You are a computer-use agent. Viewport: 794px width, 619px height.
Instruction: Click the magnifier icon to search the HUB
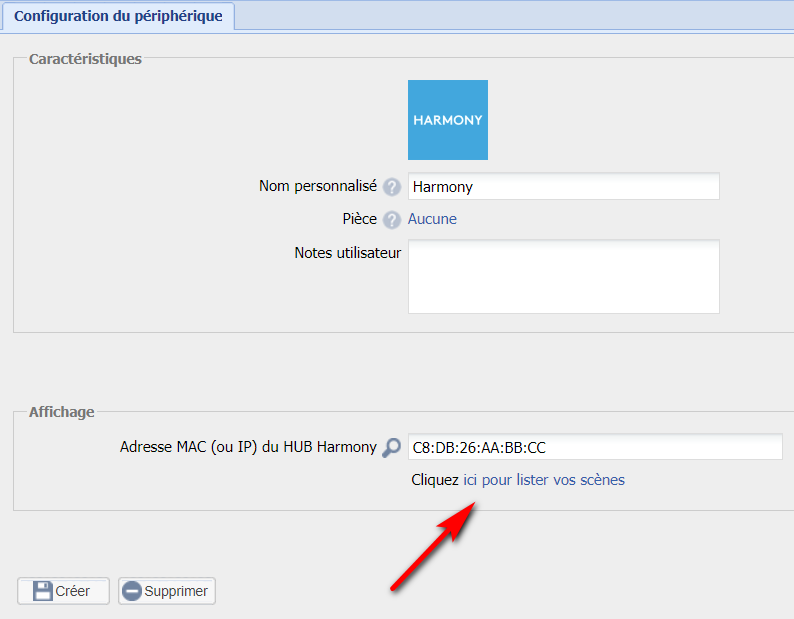(x=392, y=448)
